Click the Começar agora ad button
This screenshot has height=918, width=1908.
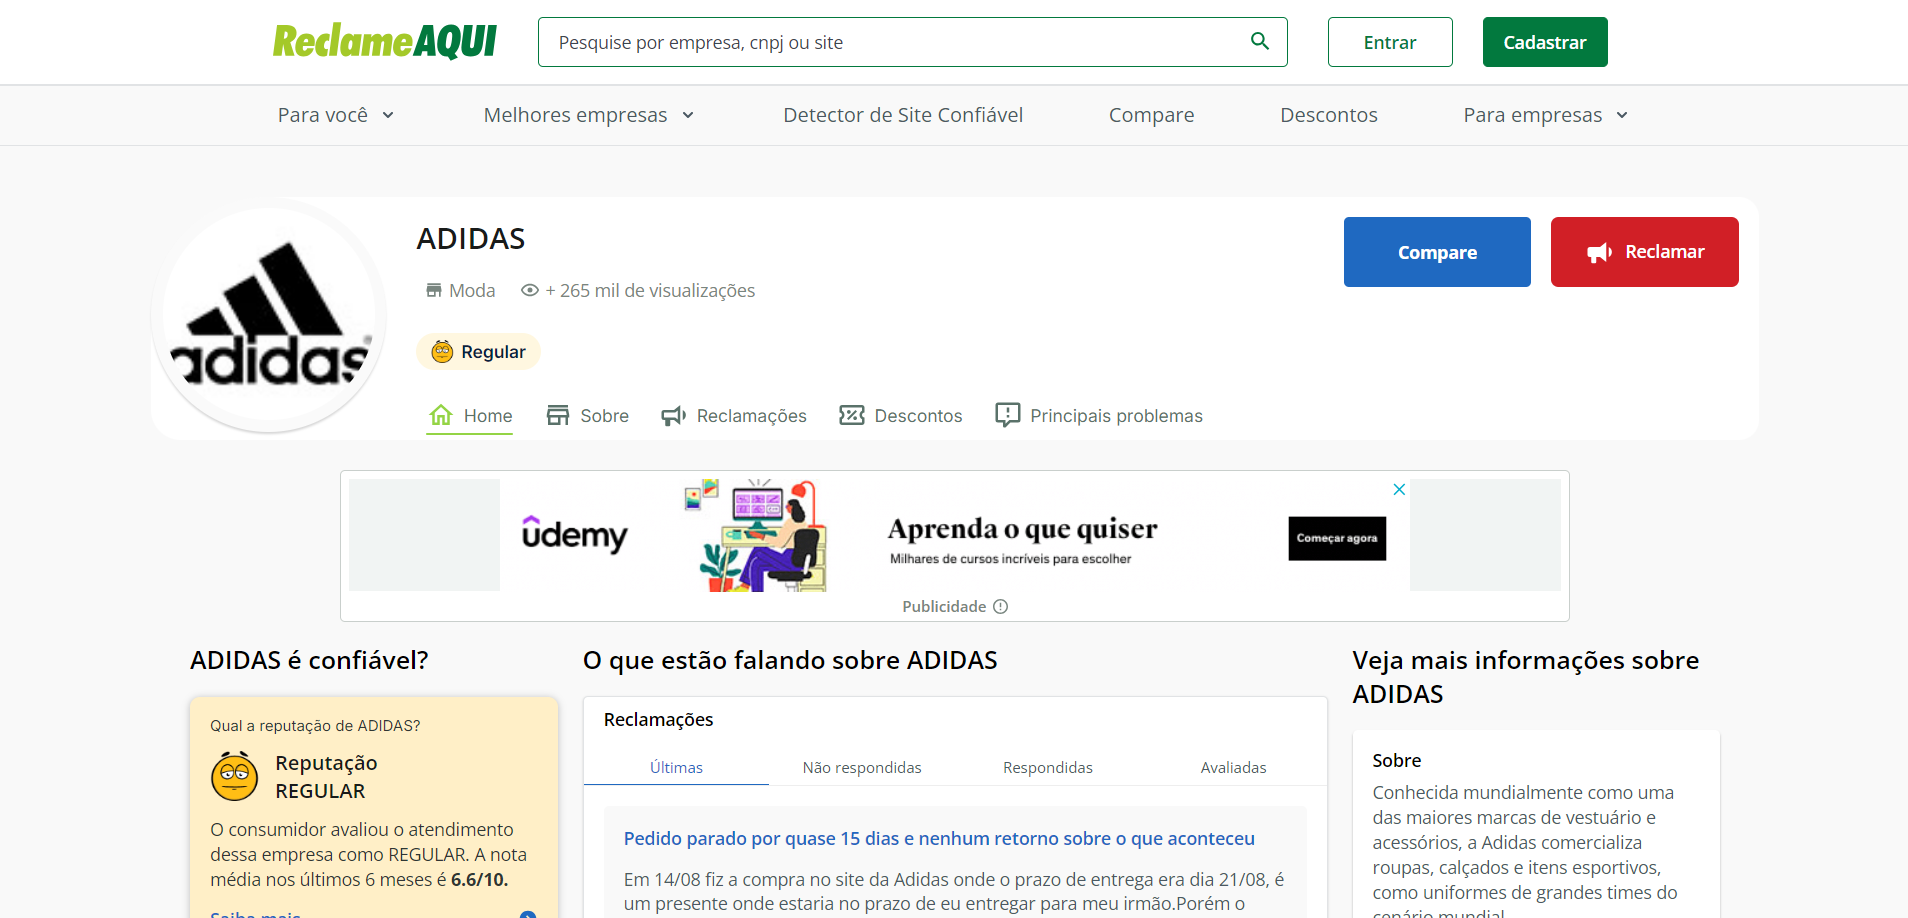click(x=1337, y=538)
